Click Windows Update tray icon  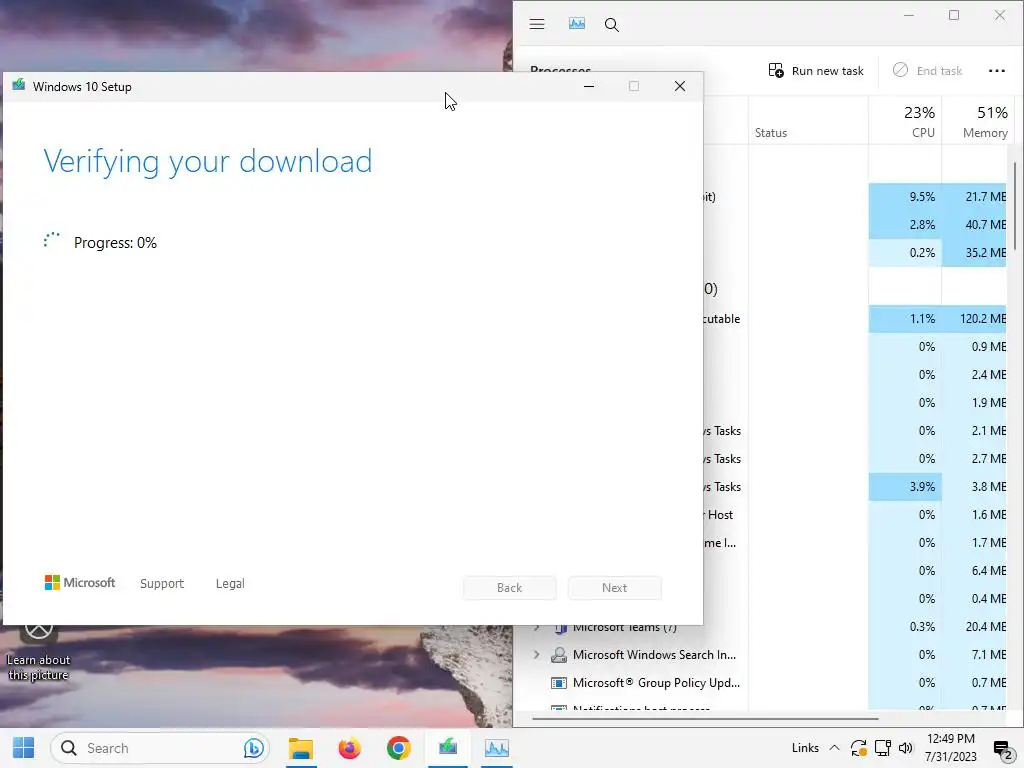[858, 748]
